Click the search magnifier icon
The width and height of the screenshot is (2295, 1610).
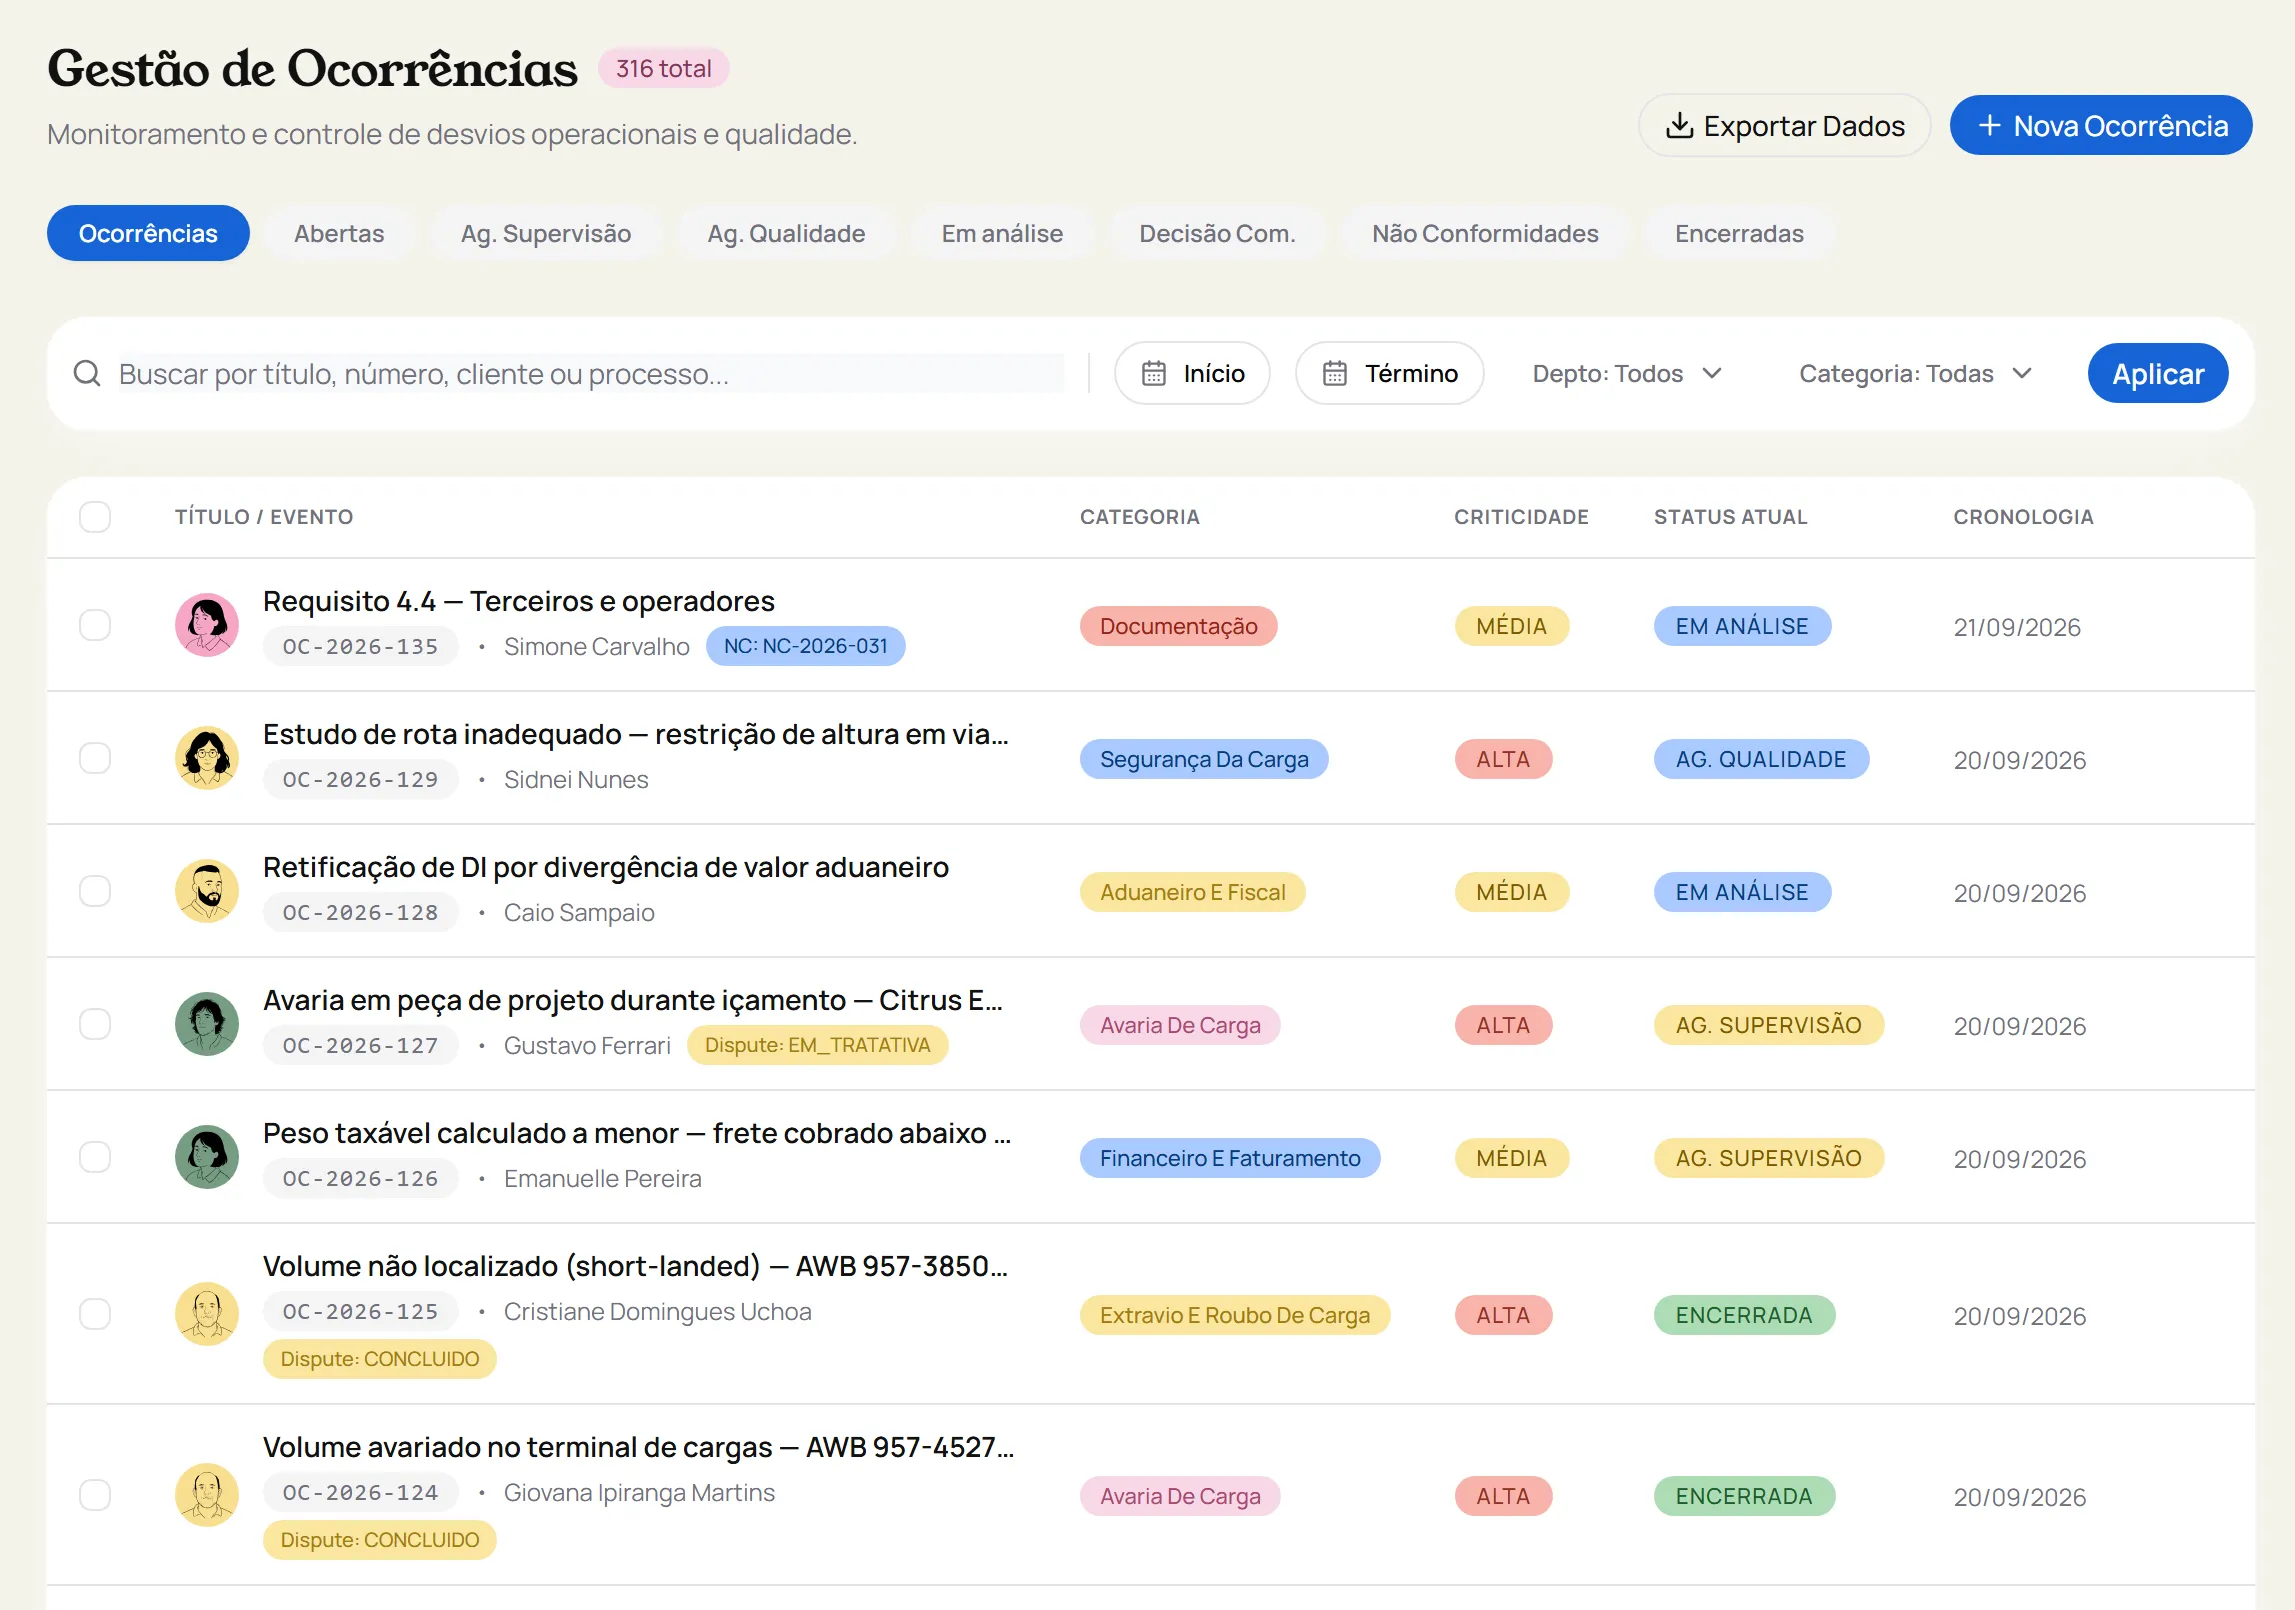[x=87, y=374]
